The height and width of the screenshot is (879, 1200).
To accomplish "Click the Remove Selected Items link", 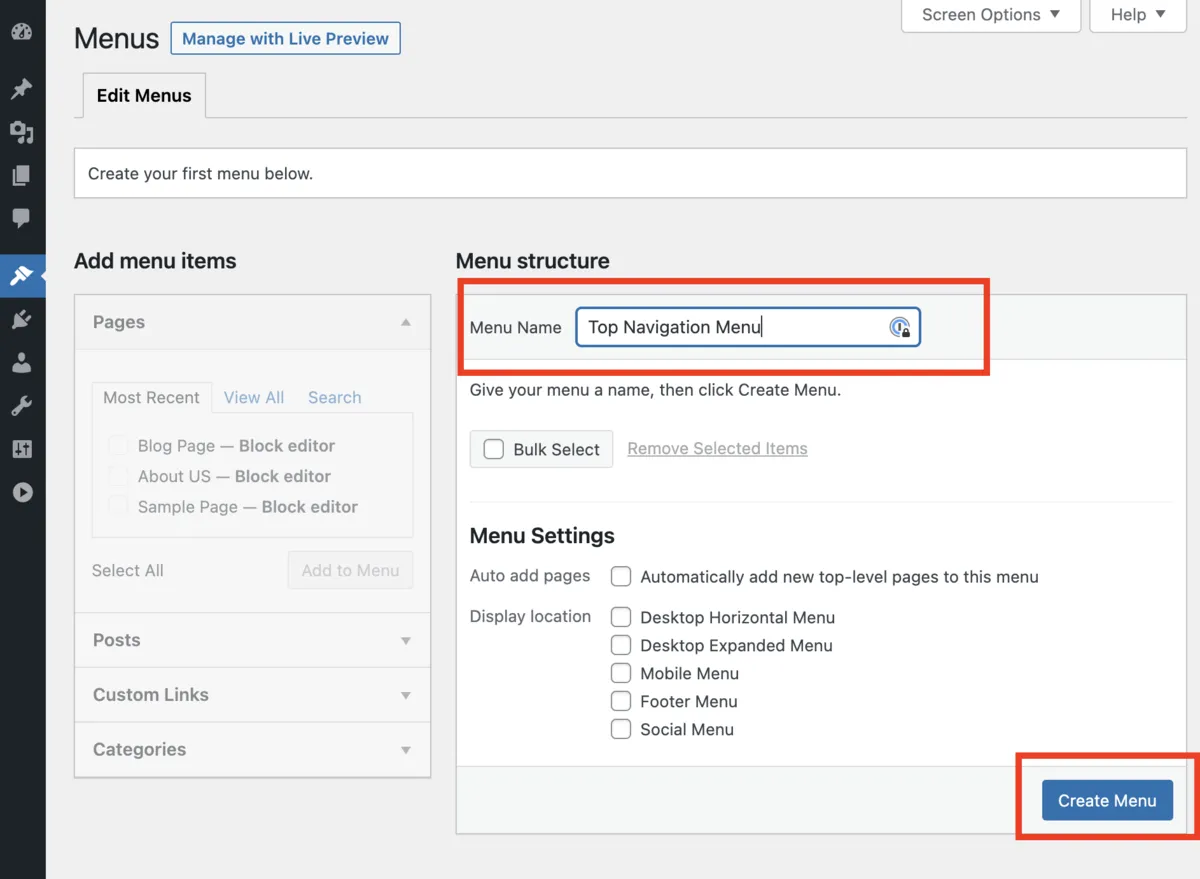I will [717, 449].
